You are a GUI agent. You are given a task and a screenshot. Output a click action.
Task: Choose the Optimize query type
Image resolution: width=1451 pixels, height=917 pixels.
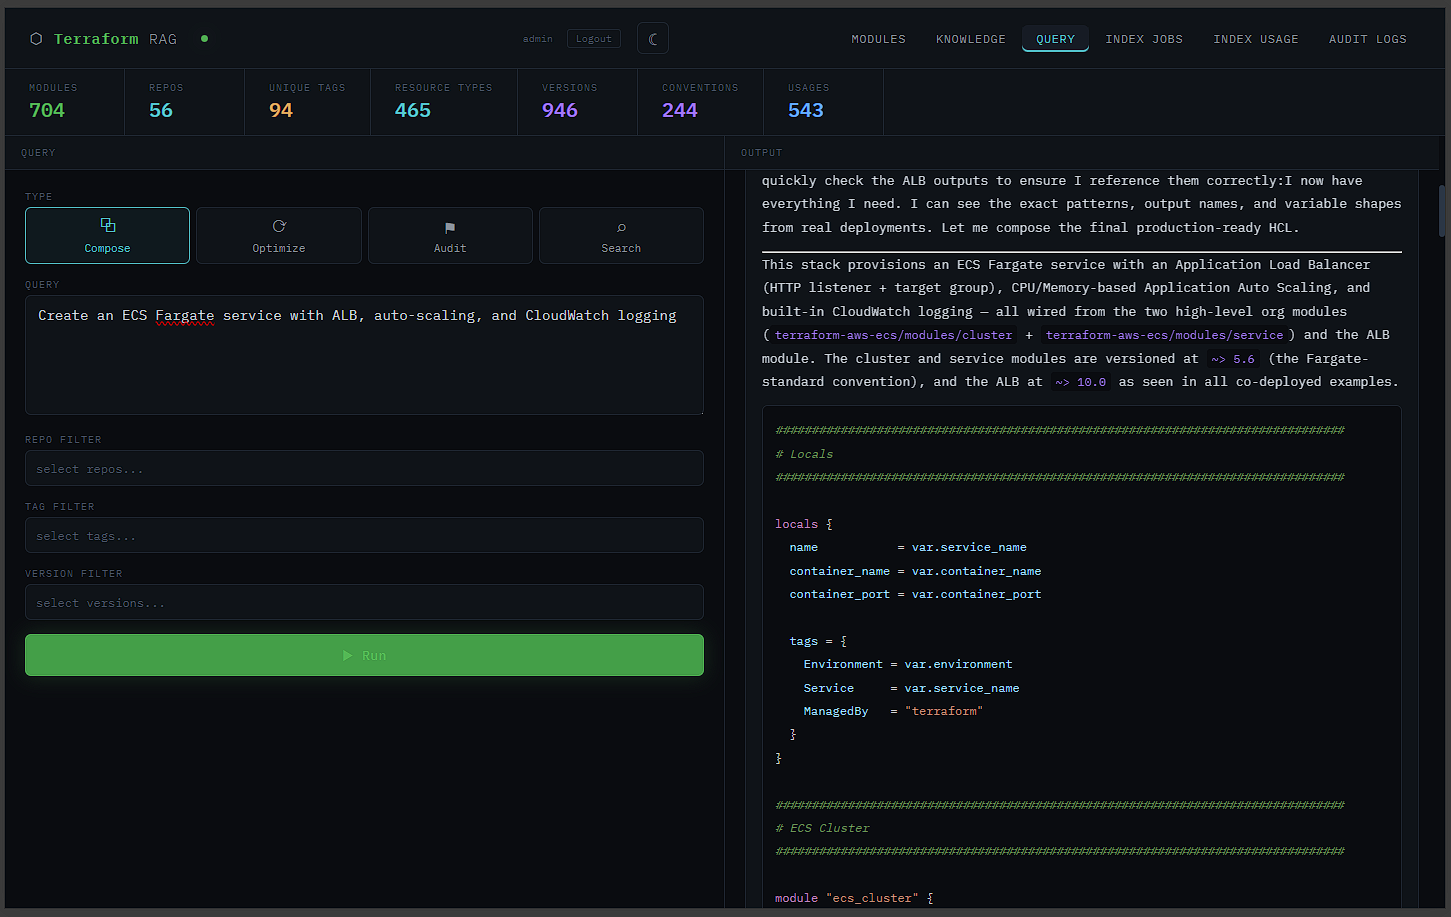[x=279, y=235]
